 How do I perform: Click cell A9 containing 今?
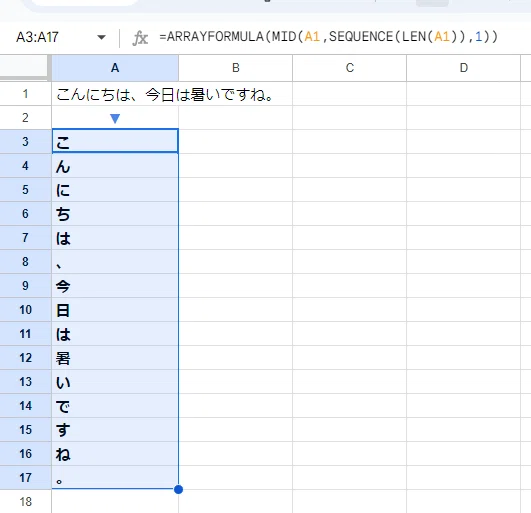click(x=115, y=286)
